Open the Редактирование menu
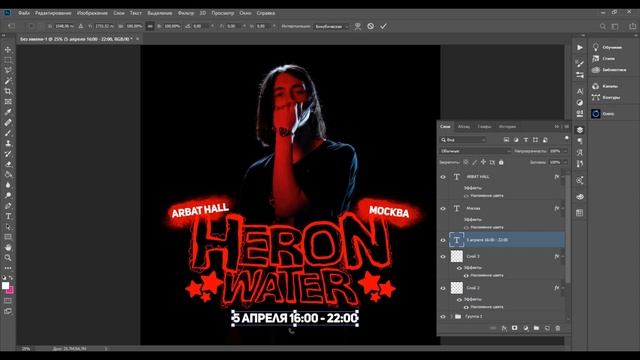This screenshot has height=360, width=640. click(x=53, y=13)
